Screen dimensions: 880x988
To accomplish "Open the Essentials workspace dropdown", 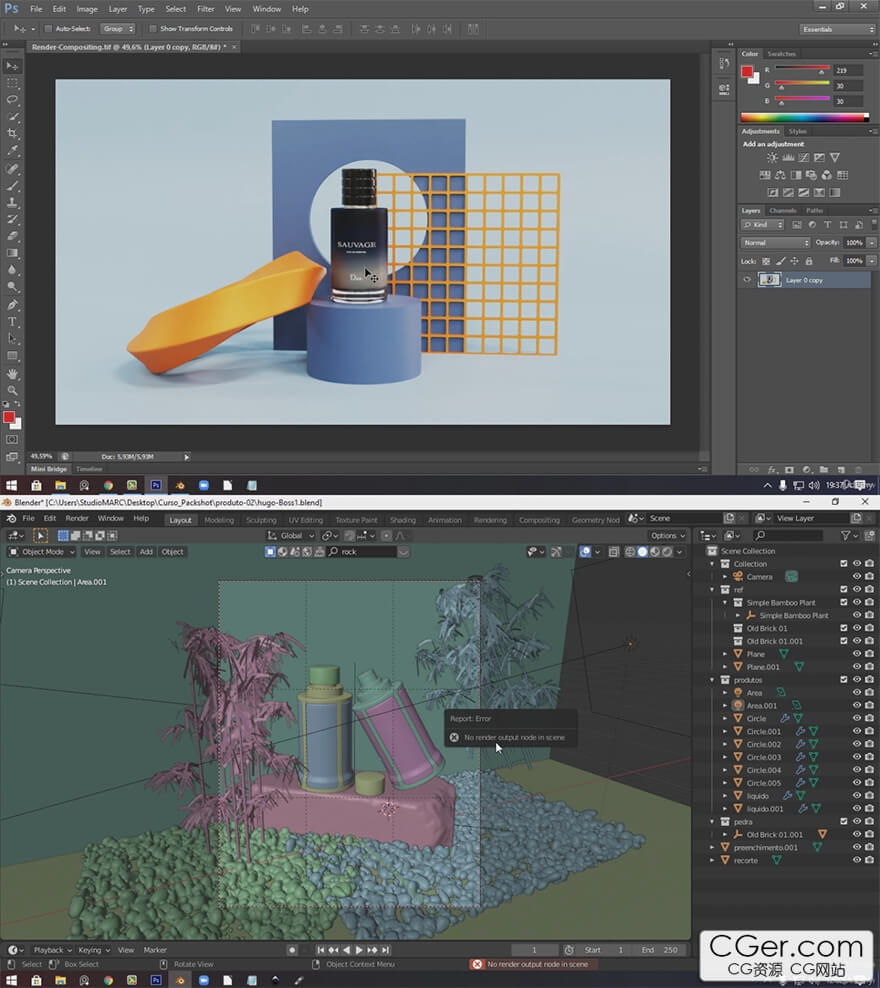I will point(838,29).
